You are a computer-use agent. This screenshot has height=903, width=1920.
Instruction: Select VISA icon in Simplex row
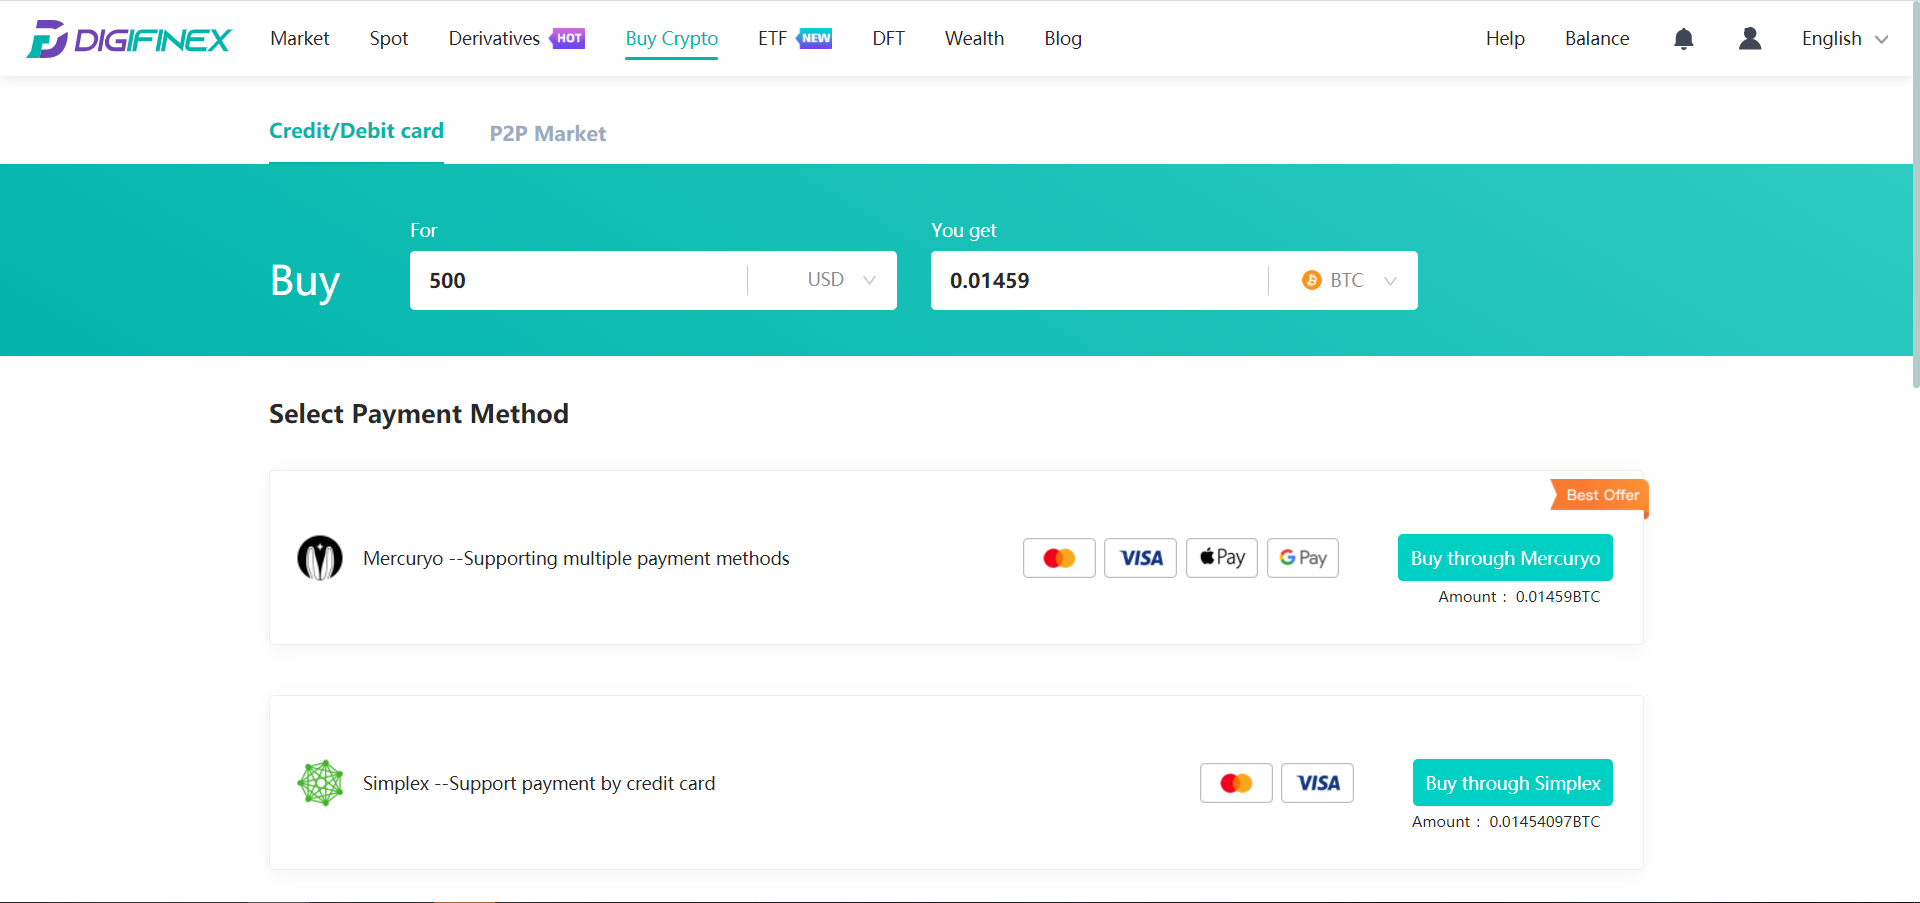point(1317,783)
